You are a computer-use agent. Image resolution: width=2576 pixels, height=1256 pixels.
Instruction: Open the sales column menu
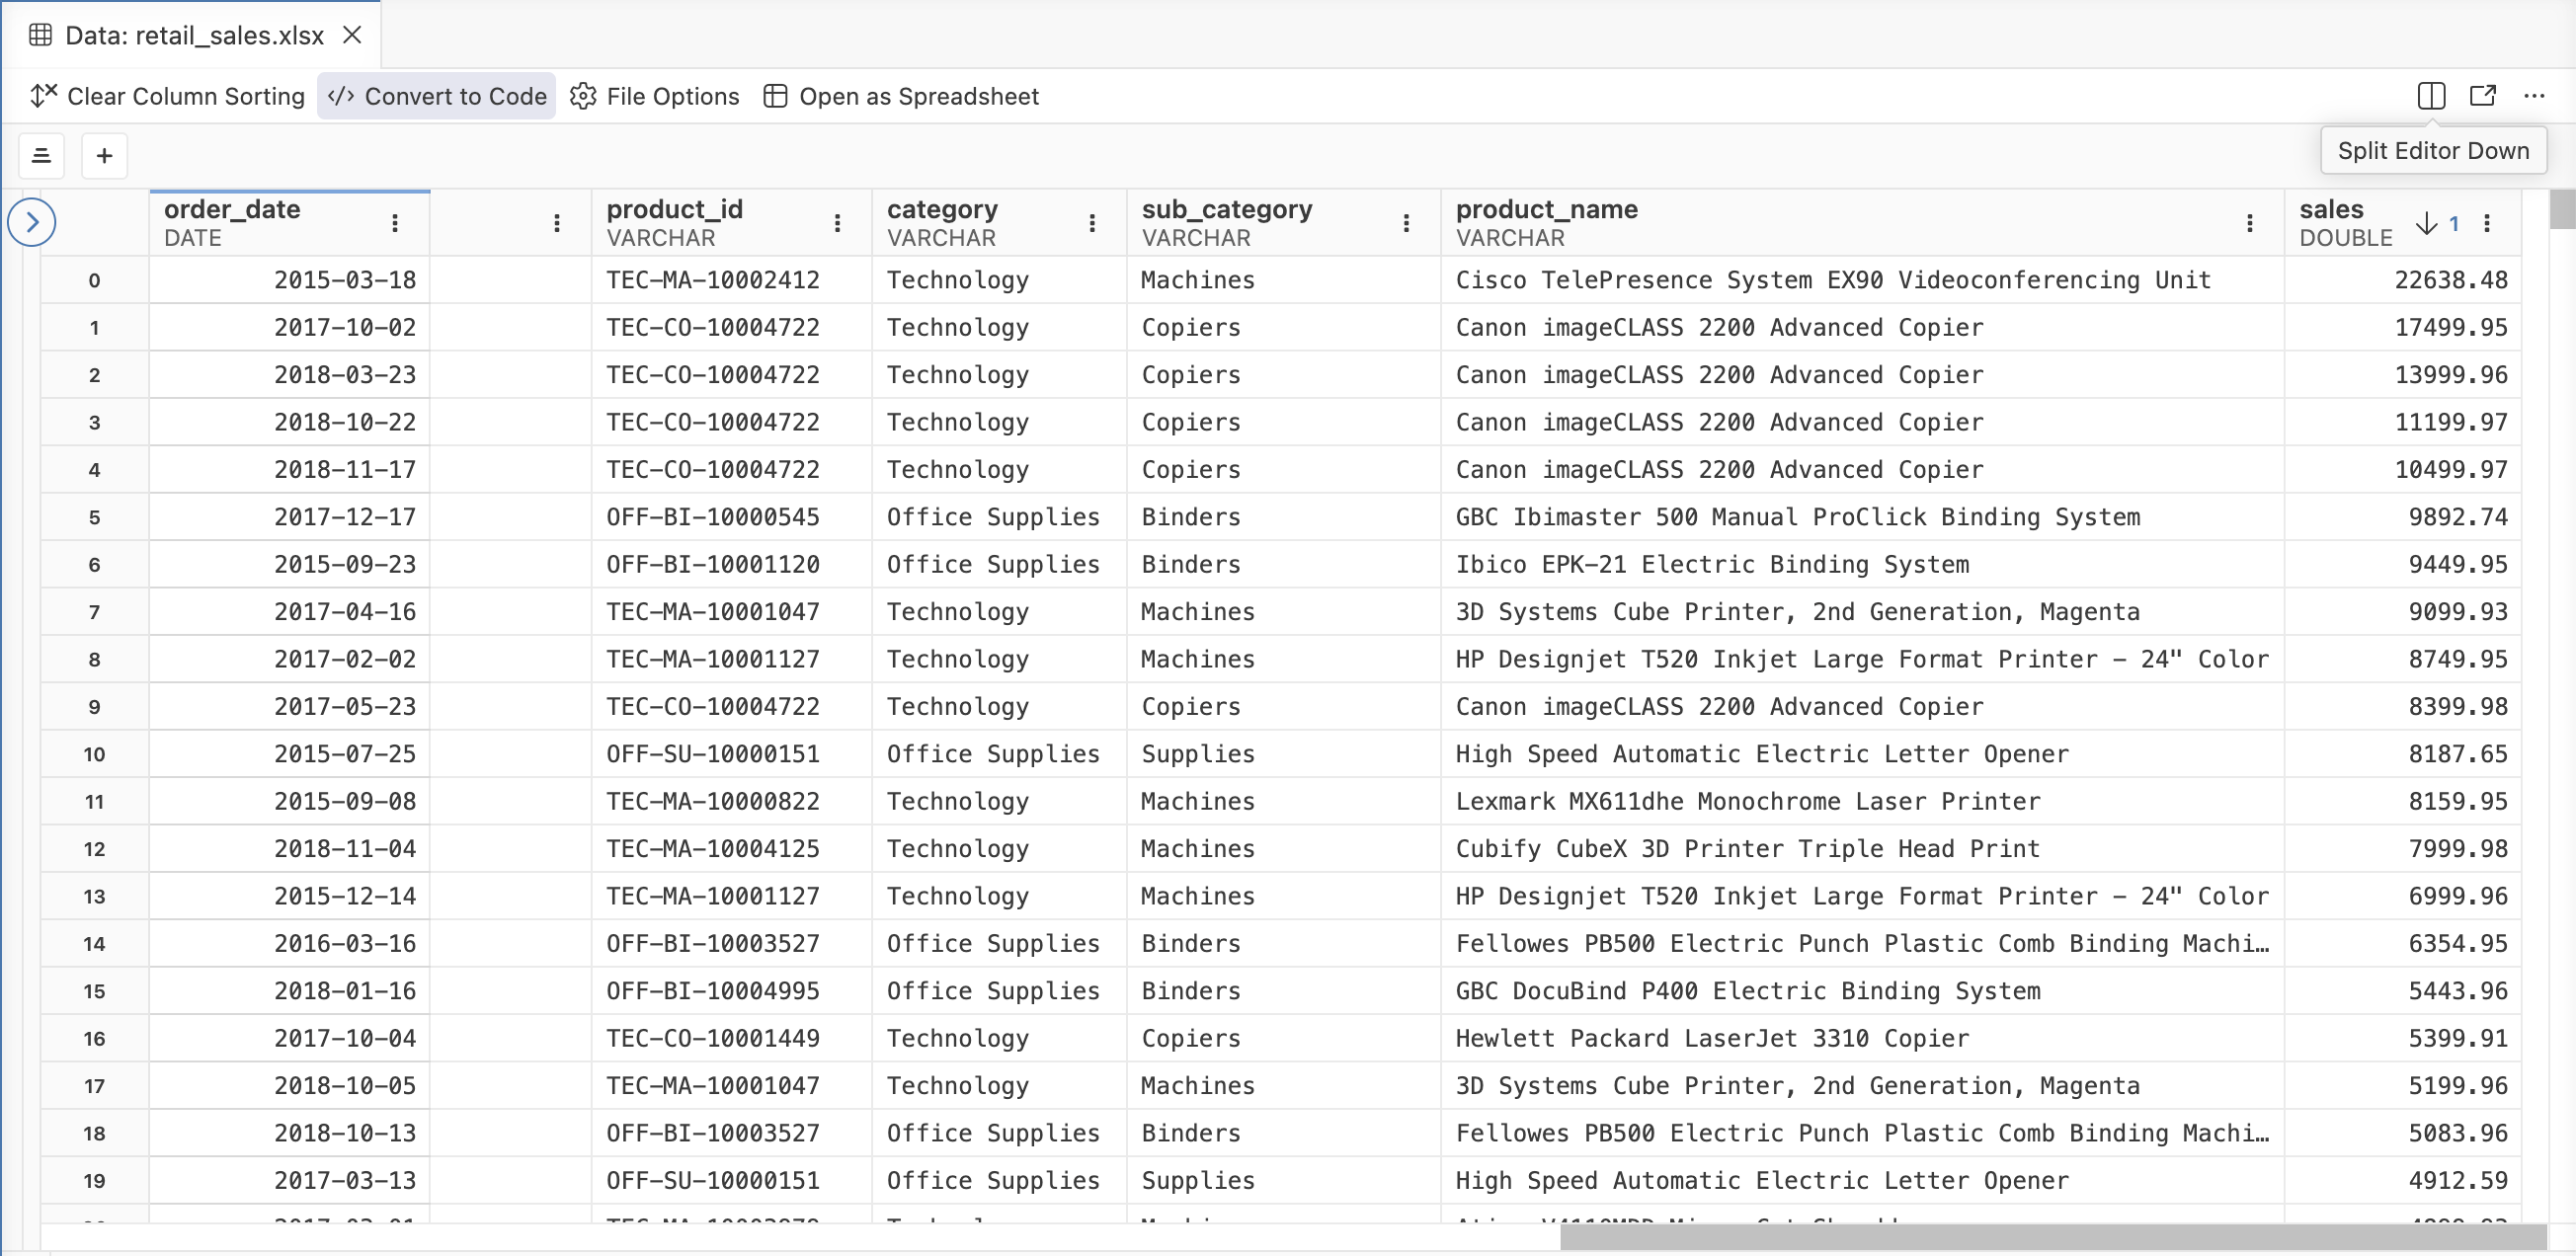2487,223
